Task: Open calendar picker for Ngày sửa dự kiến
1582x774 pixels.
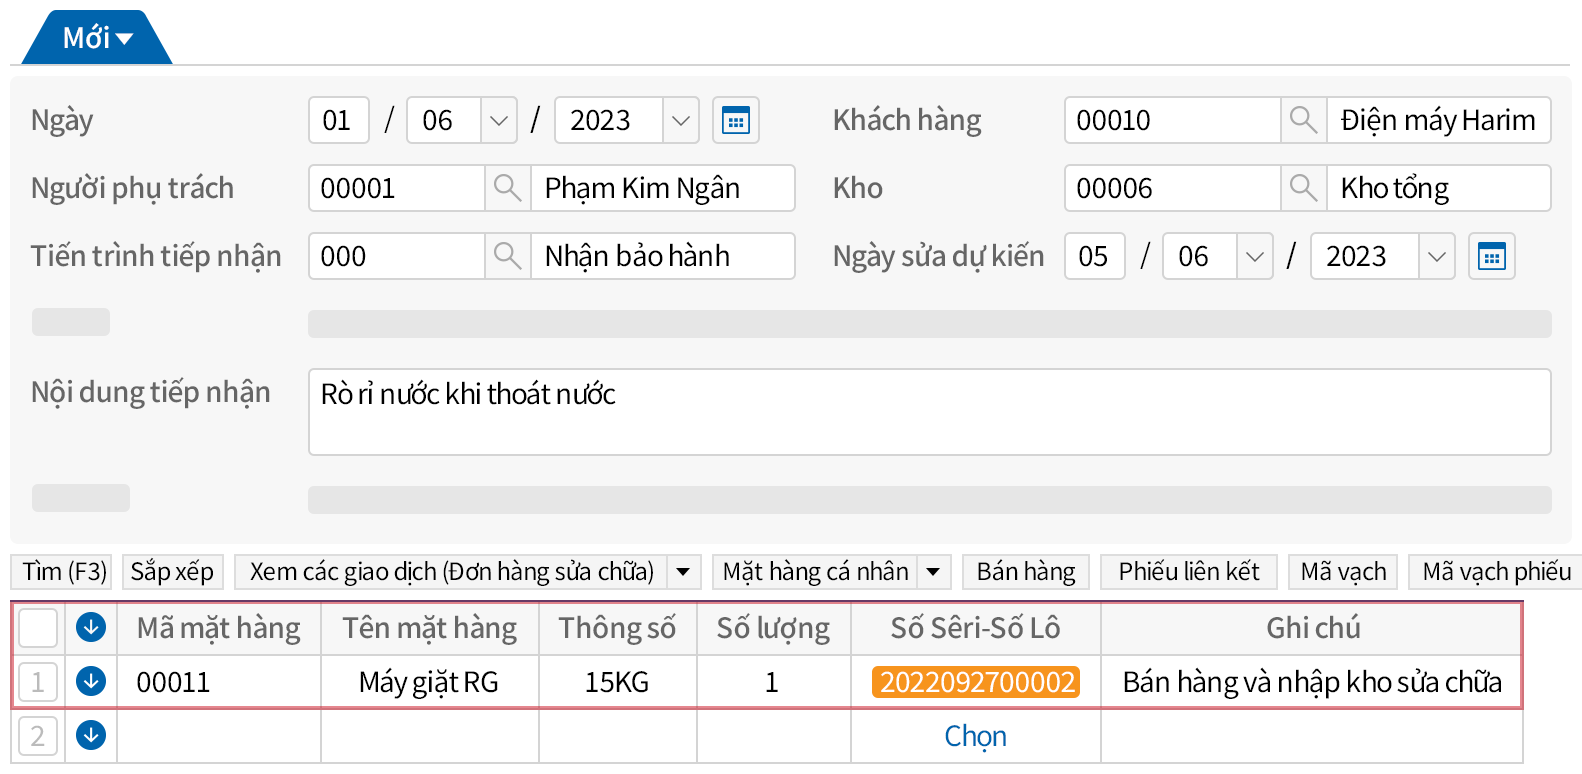Action: (1491, 257)
